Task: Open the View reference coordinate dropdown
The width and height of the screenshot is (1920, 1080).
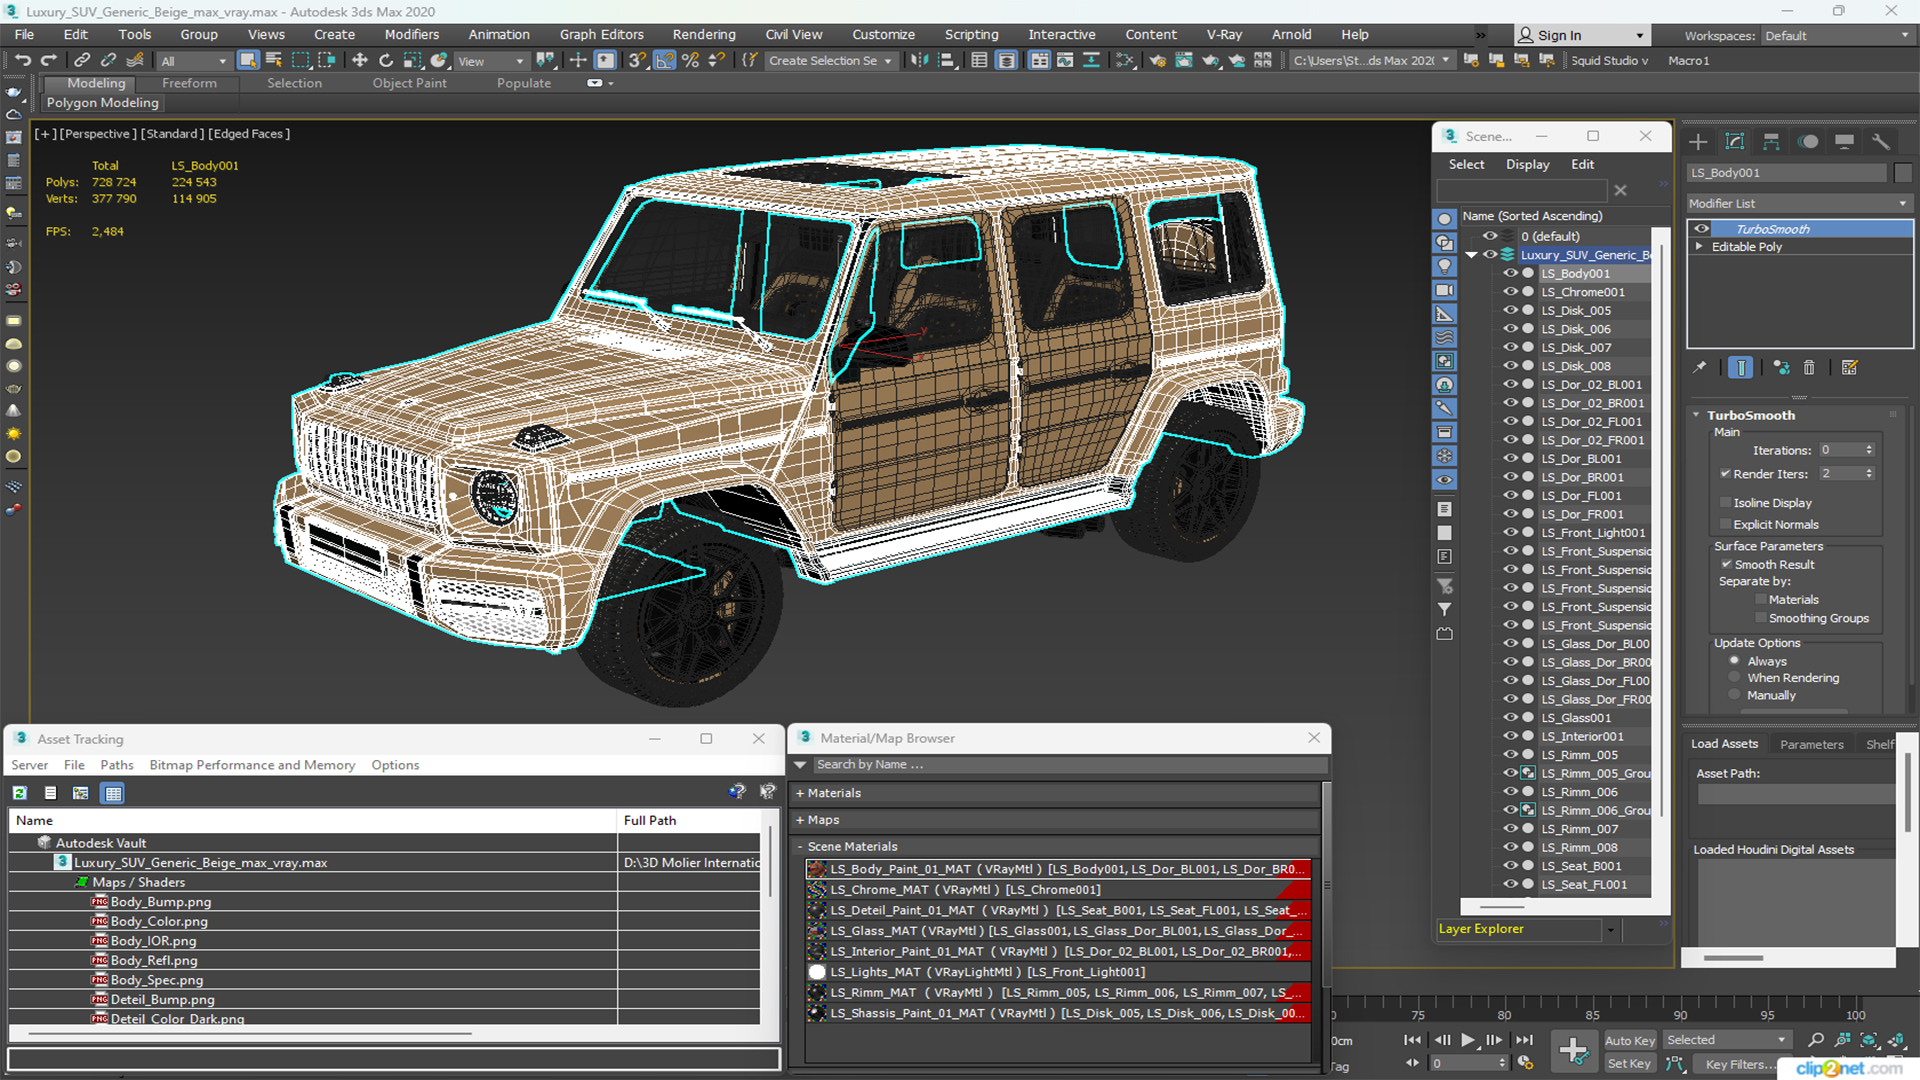Action: 490,61
